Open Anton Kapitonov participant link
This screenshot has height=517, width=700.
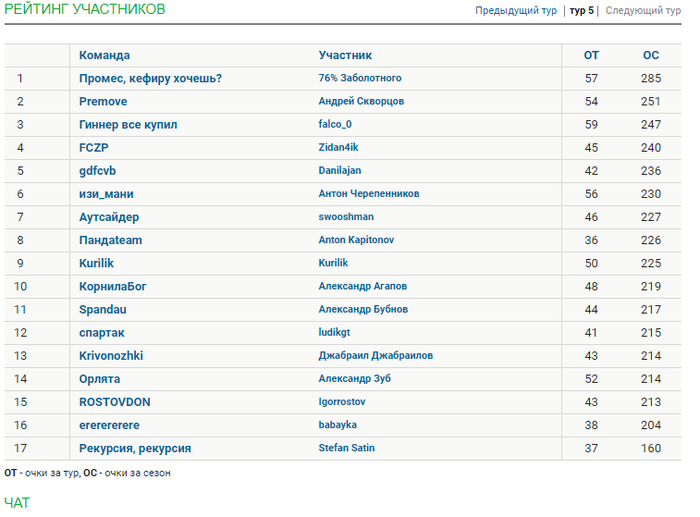[356, 240]
